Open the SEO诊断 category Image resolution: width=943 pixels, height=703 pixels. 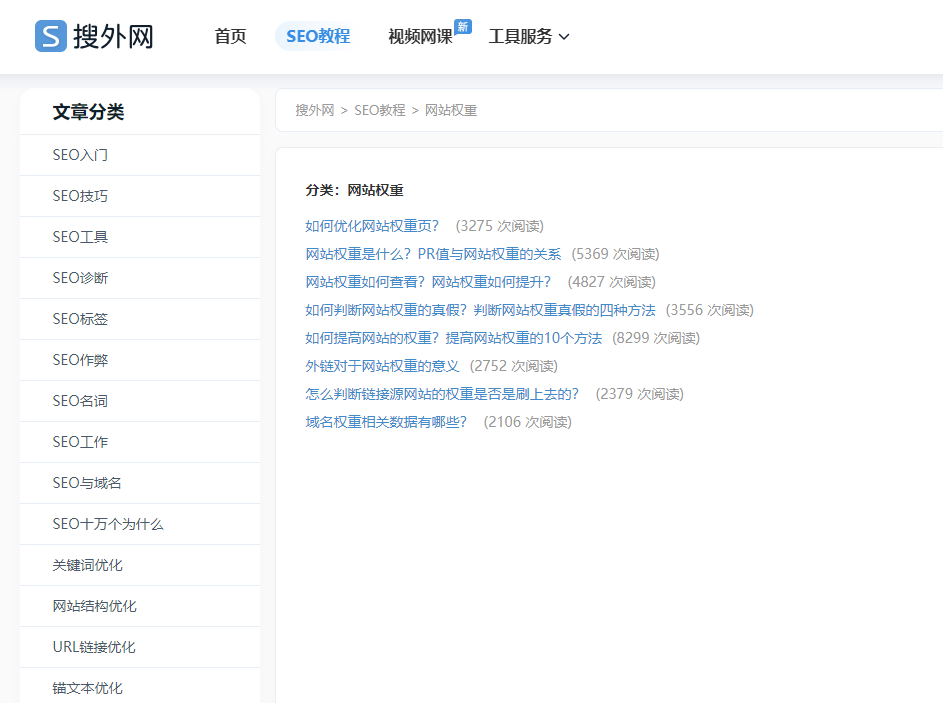(140, 278)
